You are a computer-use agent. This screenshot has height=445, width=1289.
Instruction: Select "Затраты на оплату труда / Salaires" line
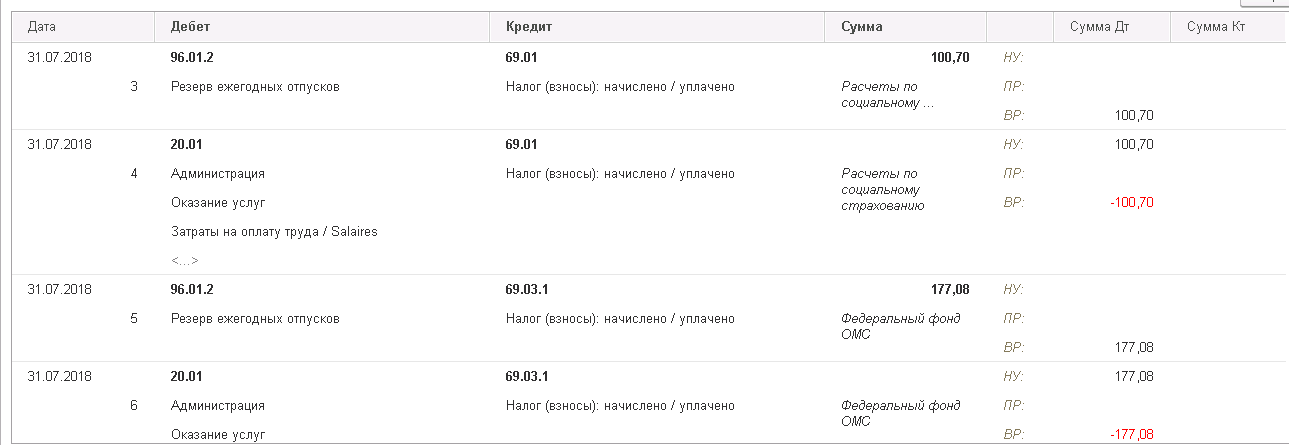[274, 232]
